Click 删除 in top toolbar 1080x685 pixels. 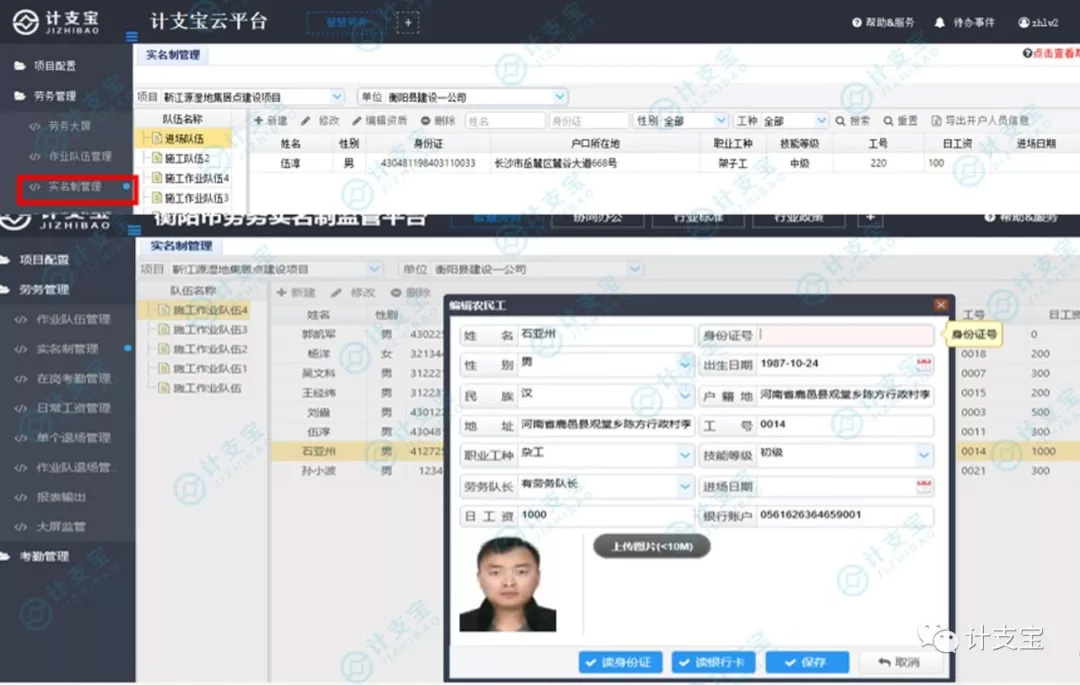tap(438, 120)
